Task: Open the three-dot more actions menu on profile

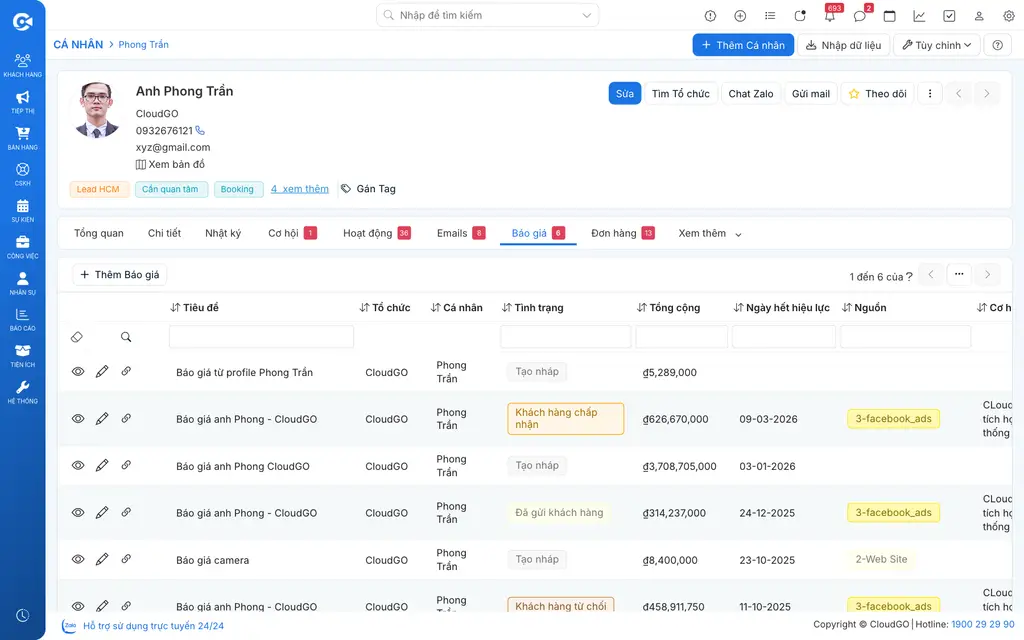Action: coord(930,94)
